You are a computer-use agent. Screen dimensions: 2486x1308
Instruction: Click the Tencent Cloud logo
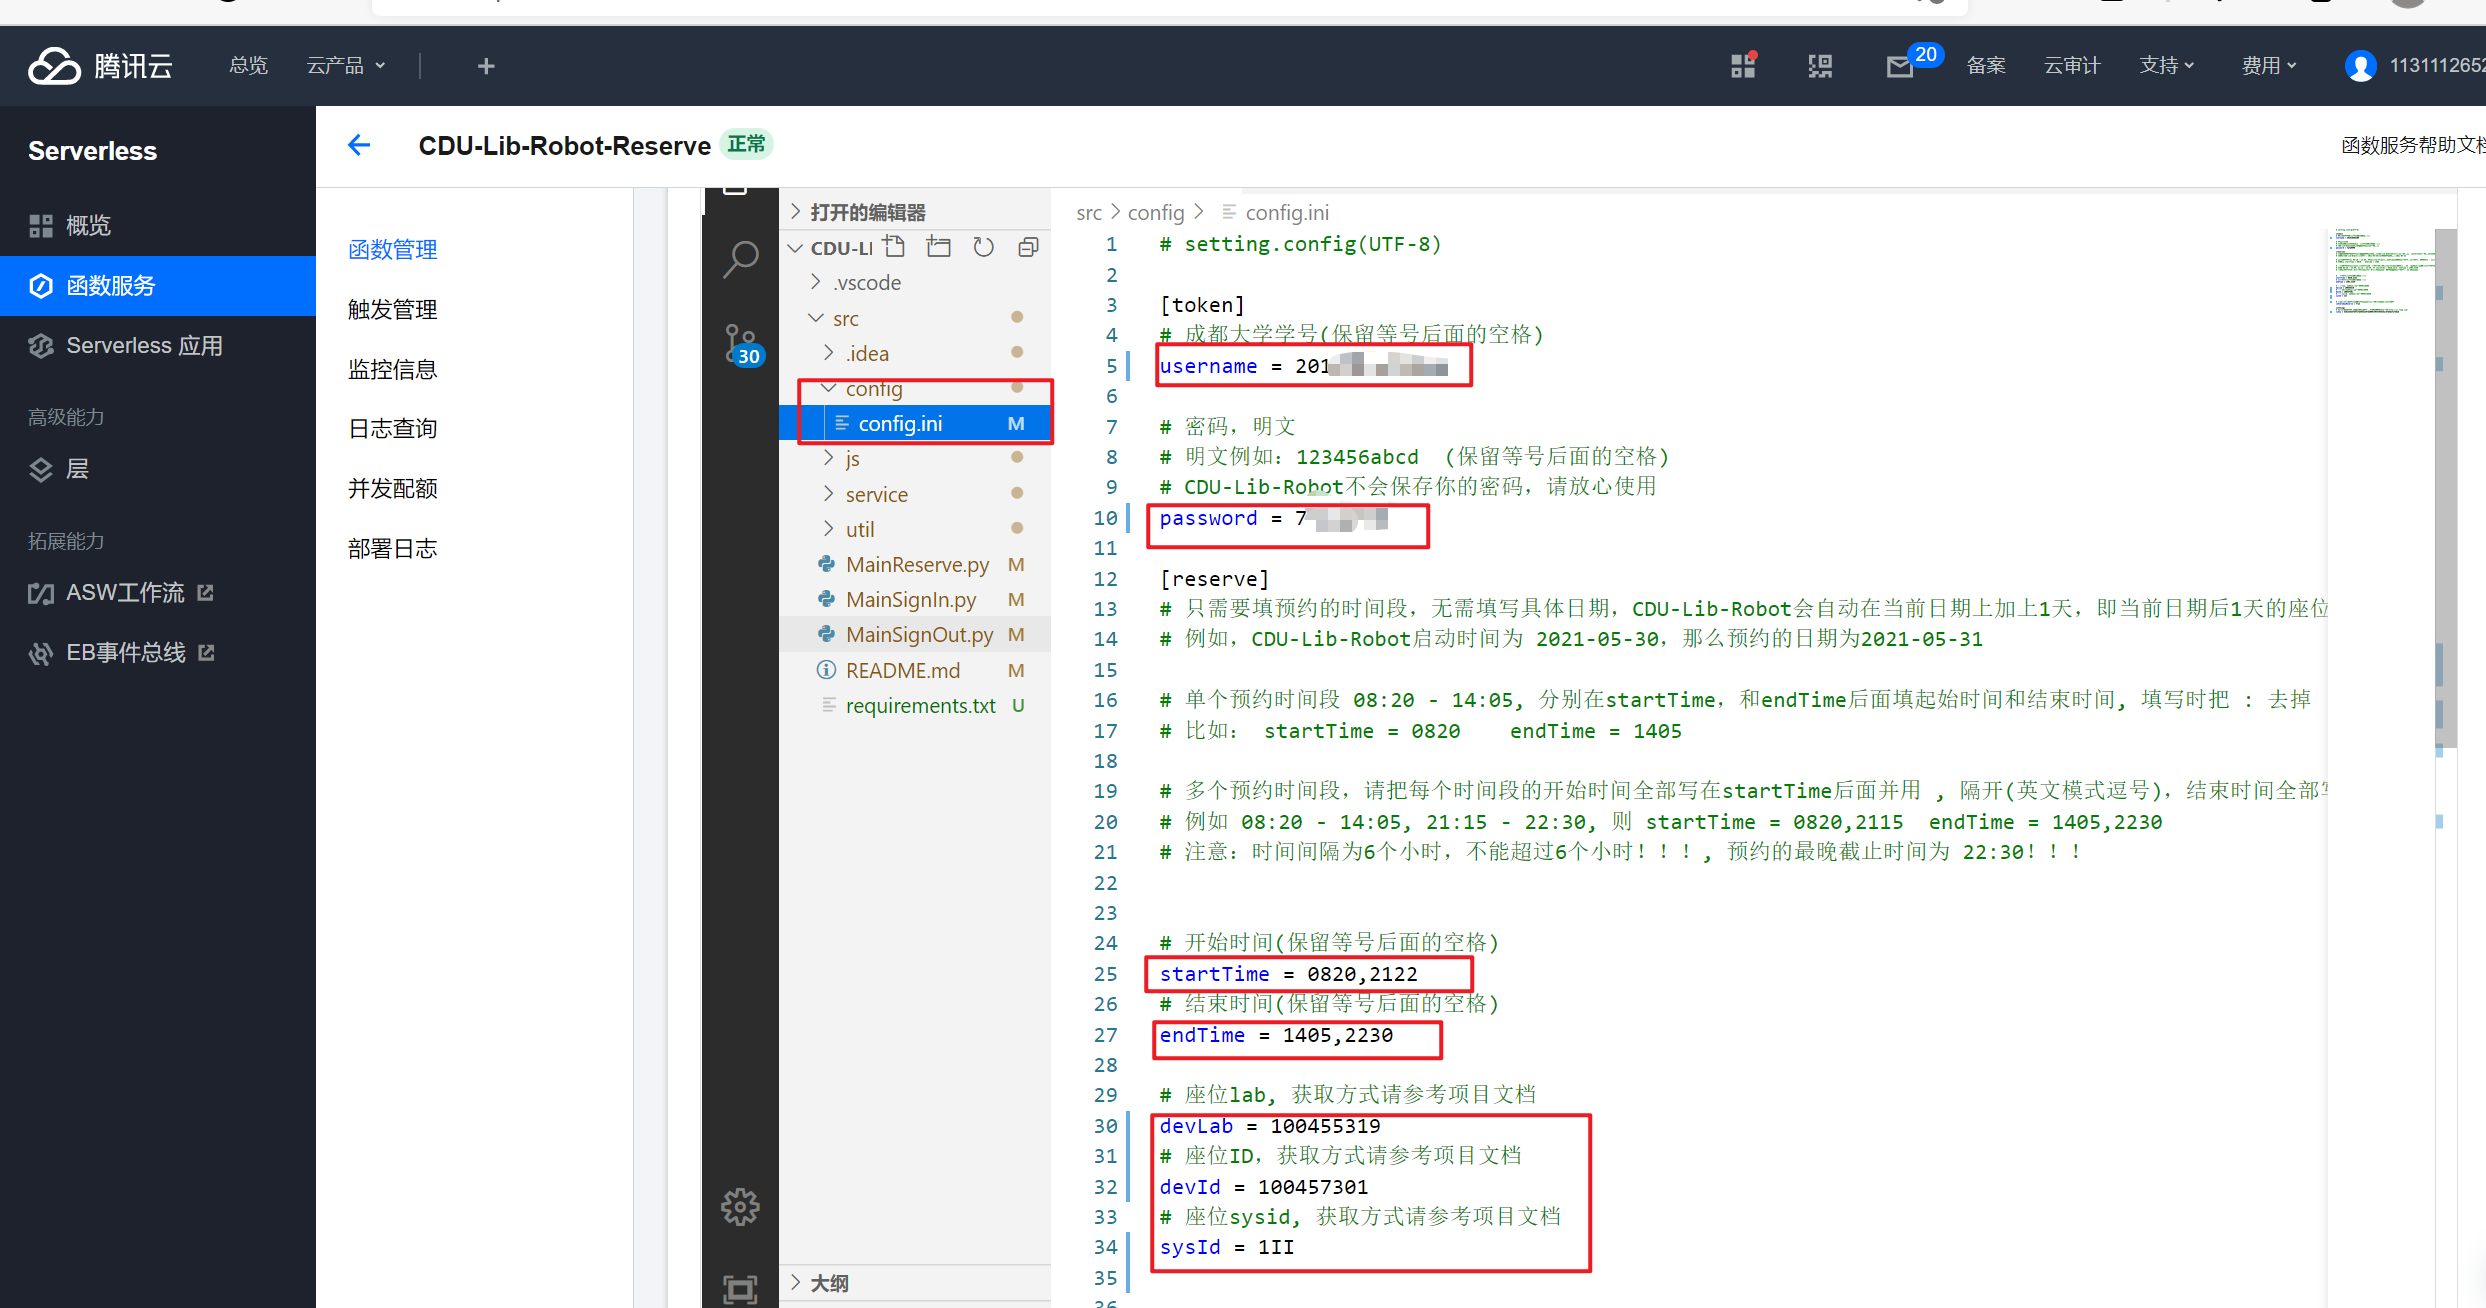click(100, 66)
